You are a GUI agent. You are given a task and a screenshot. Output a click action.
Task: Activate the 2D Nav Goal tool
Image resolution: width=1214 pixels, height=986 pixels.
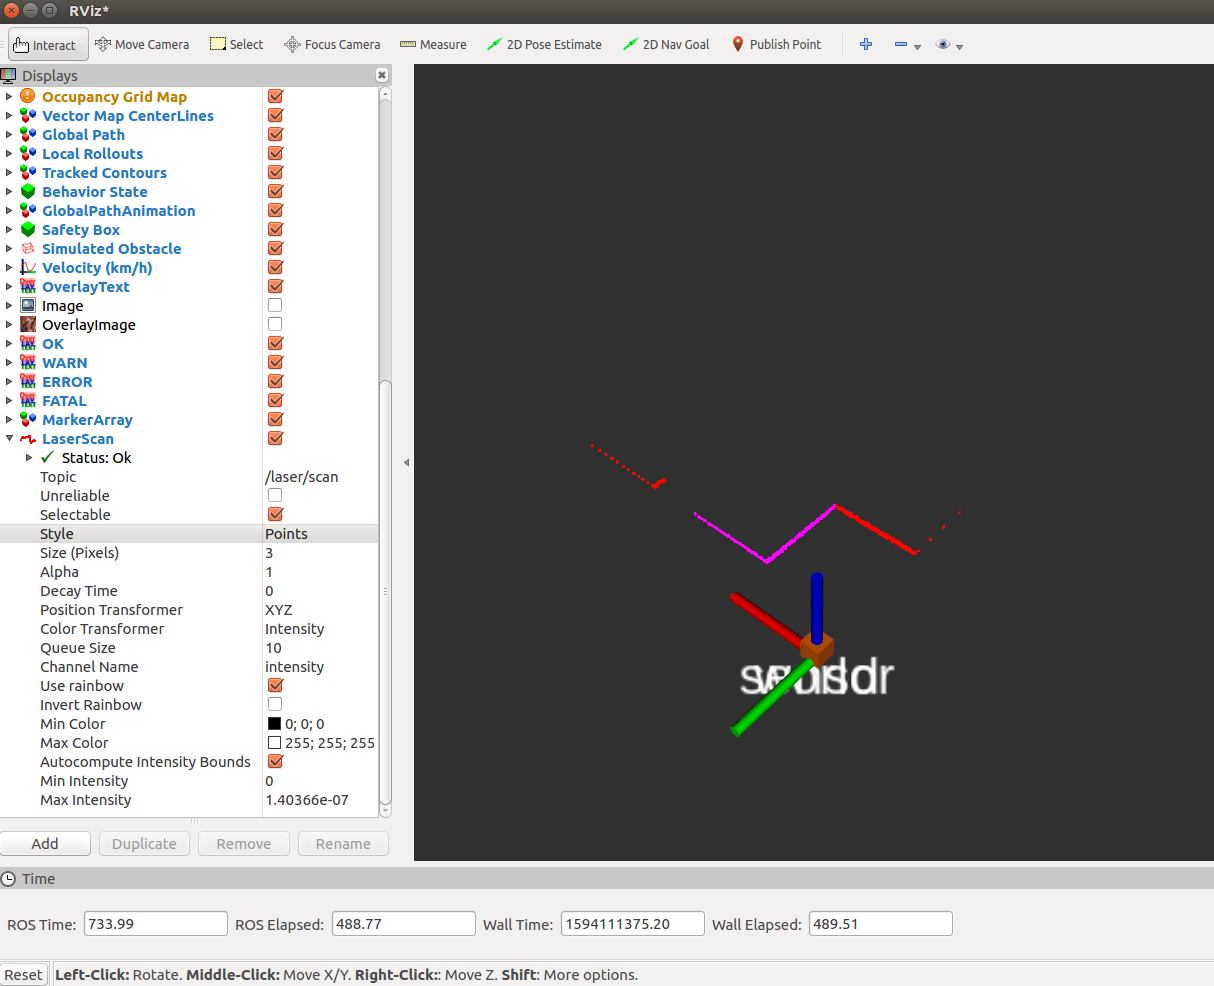(x=666, y=45)
